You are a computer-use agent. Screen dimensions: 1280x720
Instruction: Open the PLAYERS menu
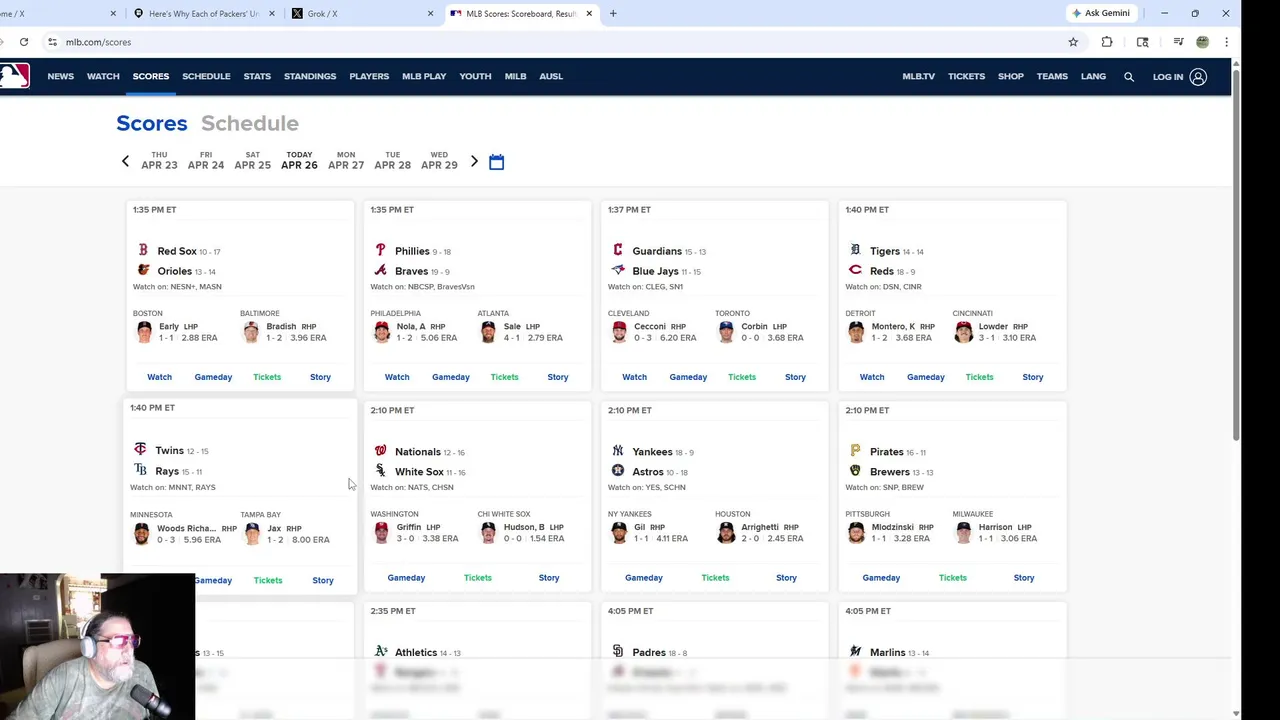369,76
